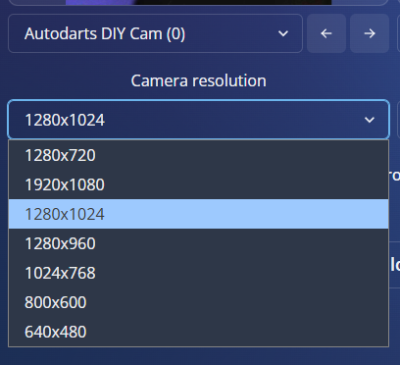This screenshot has width=400, height=365.
Task: Click the cut-off field beside the resolution dropdown
Action: click(x=398, y=119)
